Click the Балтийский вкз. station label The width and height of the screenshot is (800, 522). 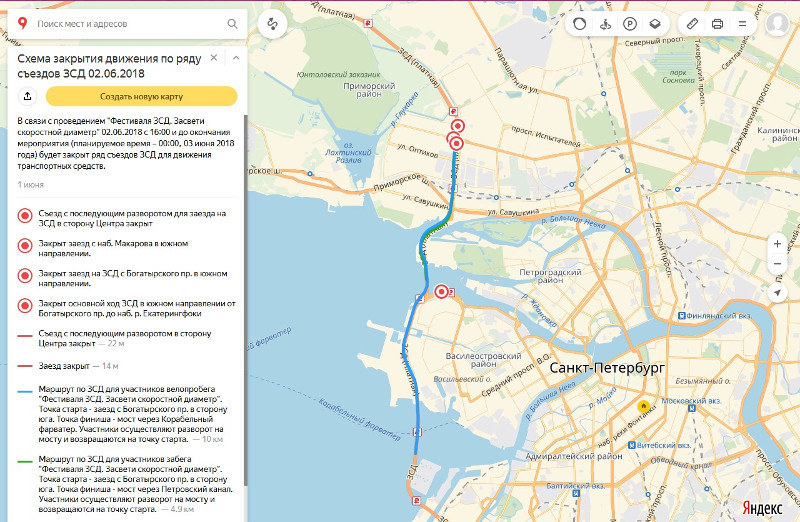[x=576, y=486]
